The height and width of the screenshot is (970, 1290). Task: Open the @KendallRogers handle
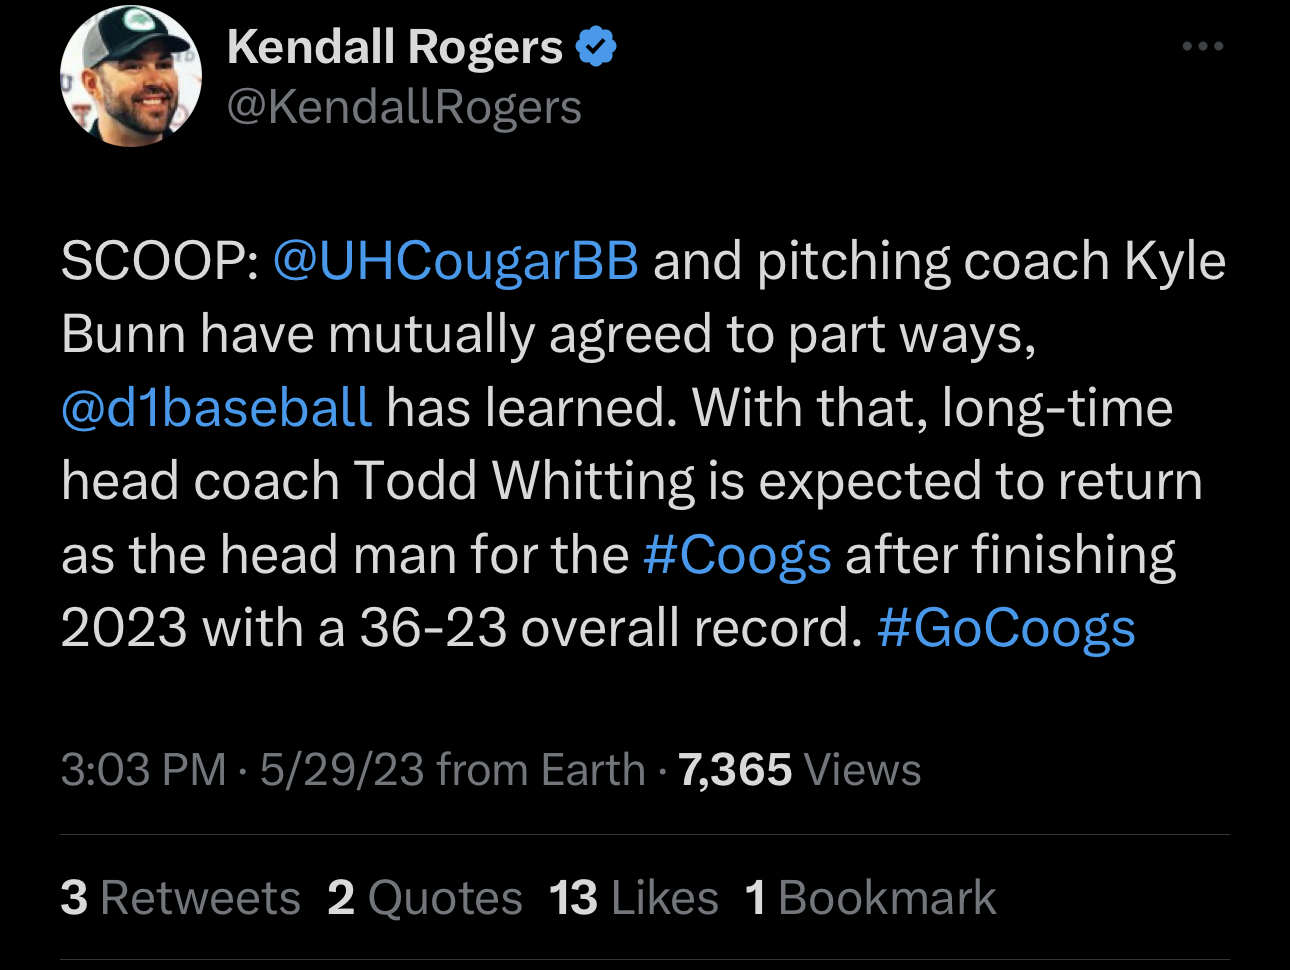(x=404, y=107)
